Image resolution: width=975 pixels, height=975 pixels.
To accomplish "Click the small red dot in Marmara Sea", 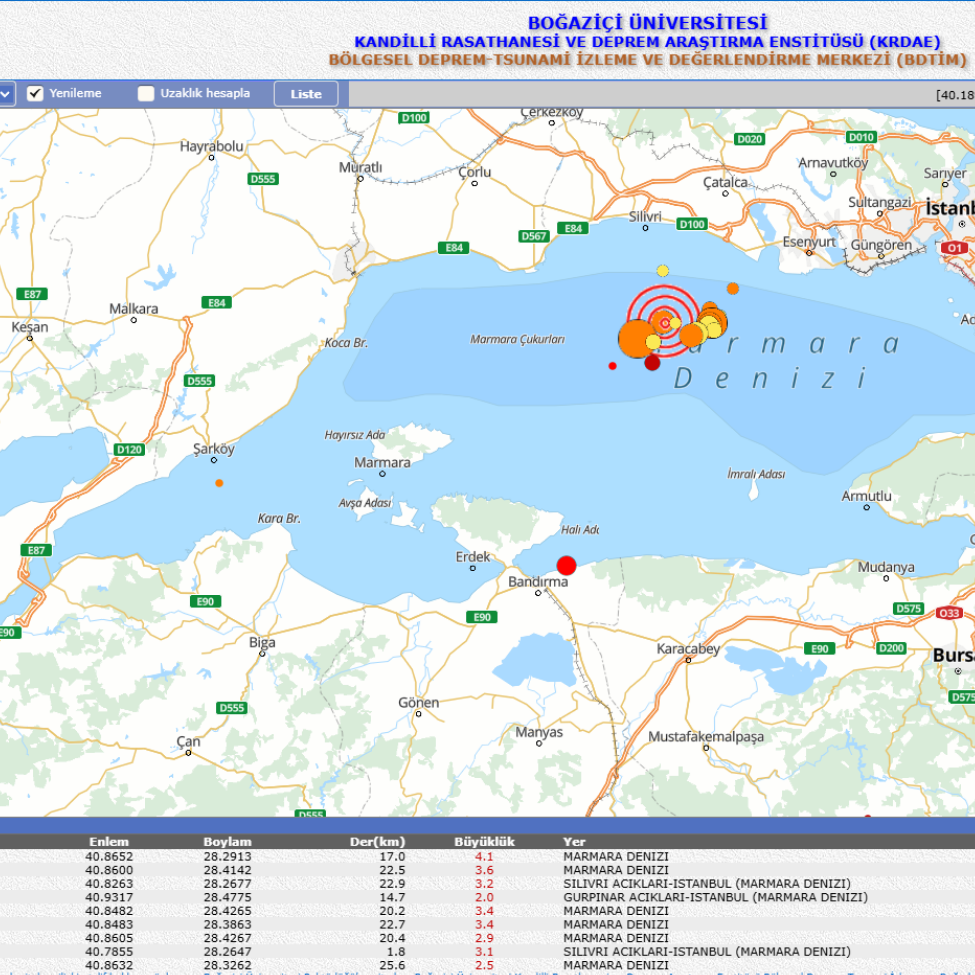I will point(613,366).
